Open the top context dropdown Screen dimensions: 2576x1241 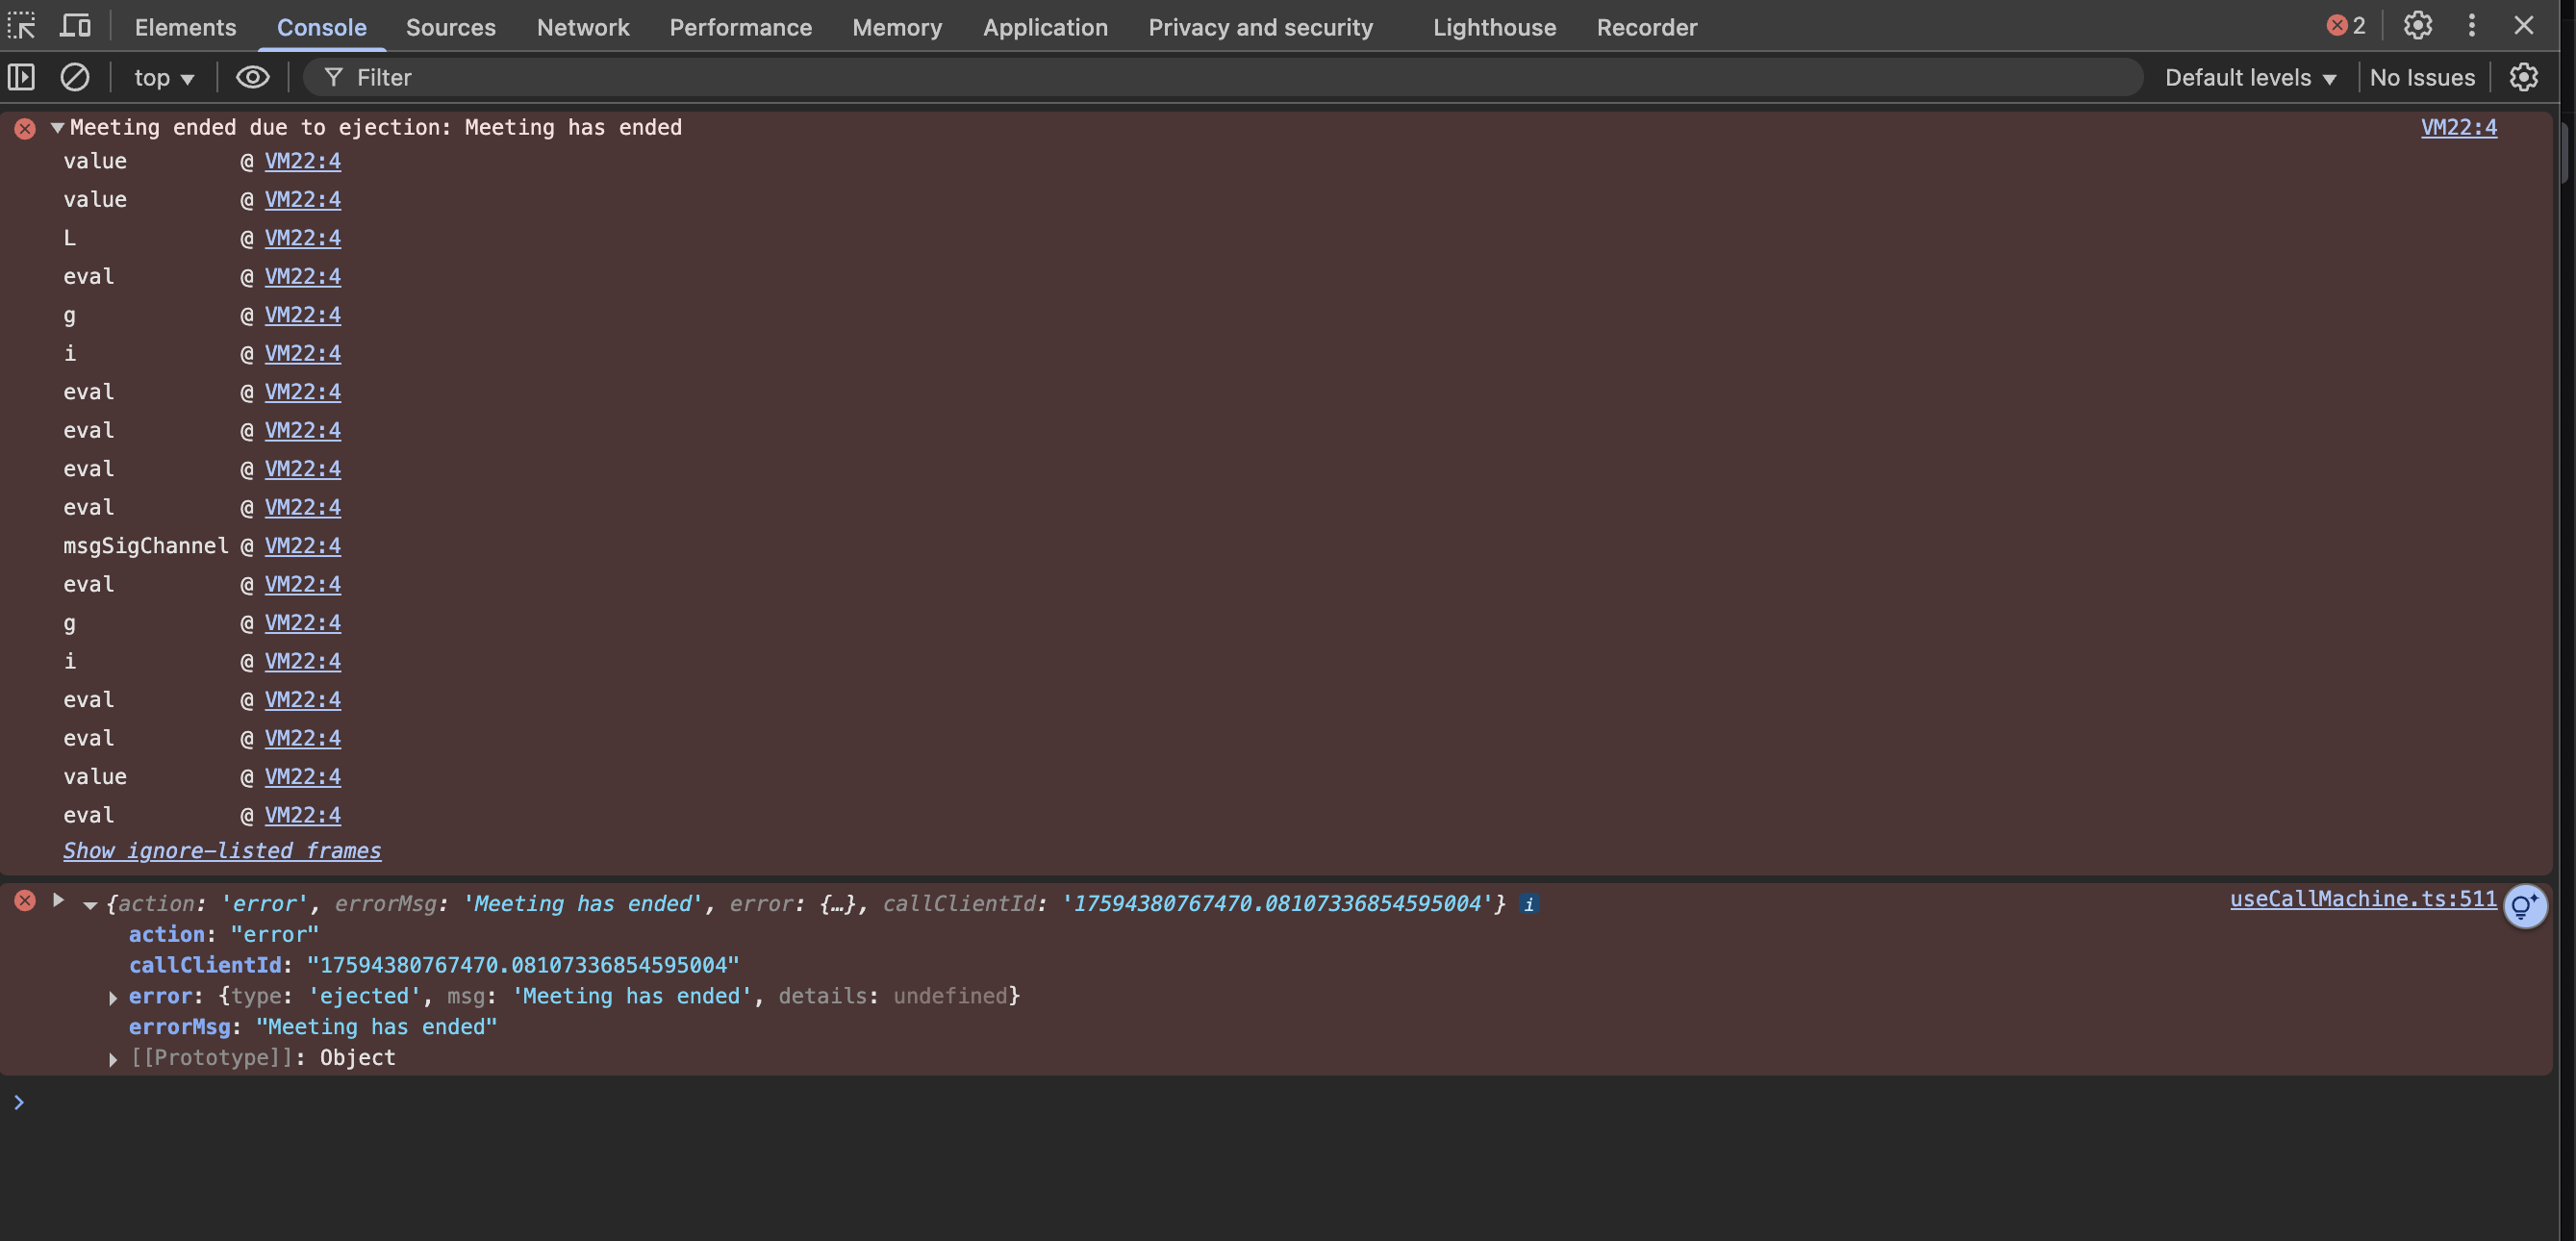(164, 78)
